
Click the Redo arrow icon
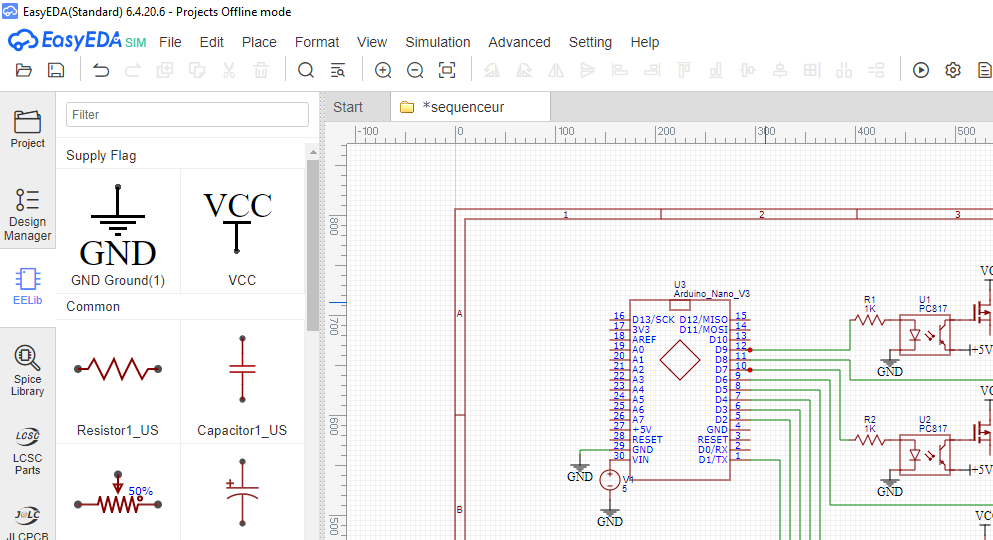click(x=133, y=70)
